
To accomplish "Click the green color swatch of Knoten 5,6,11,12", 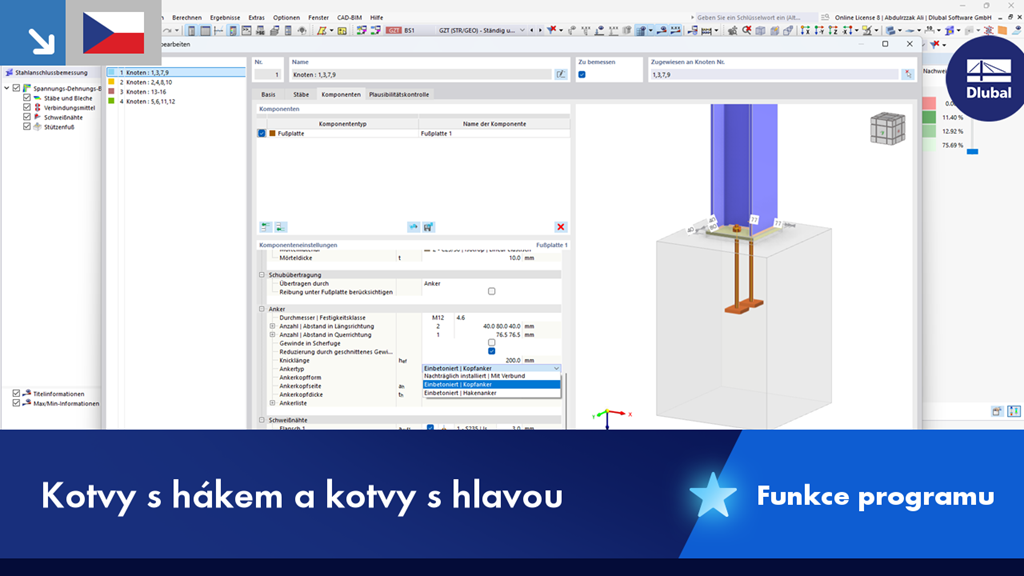I will 111,101.
